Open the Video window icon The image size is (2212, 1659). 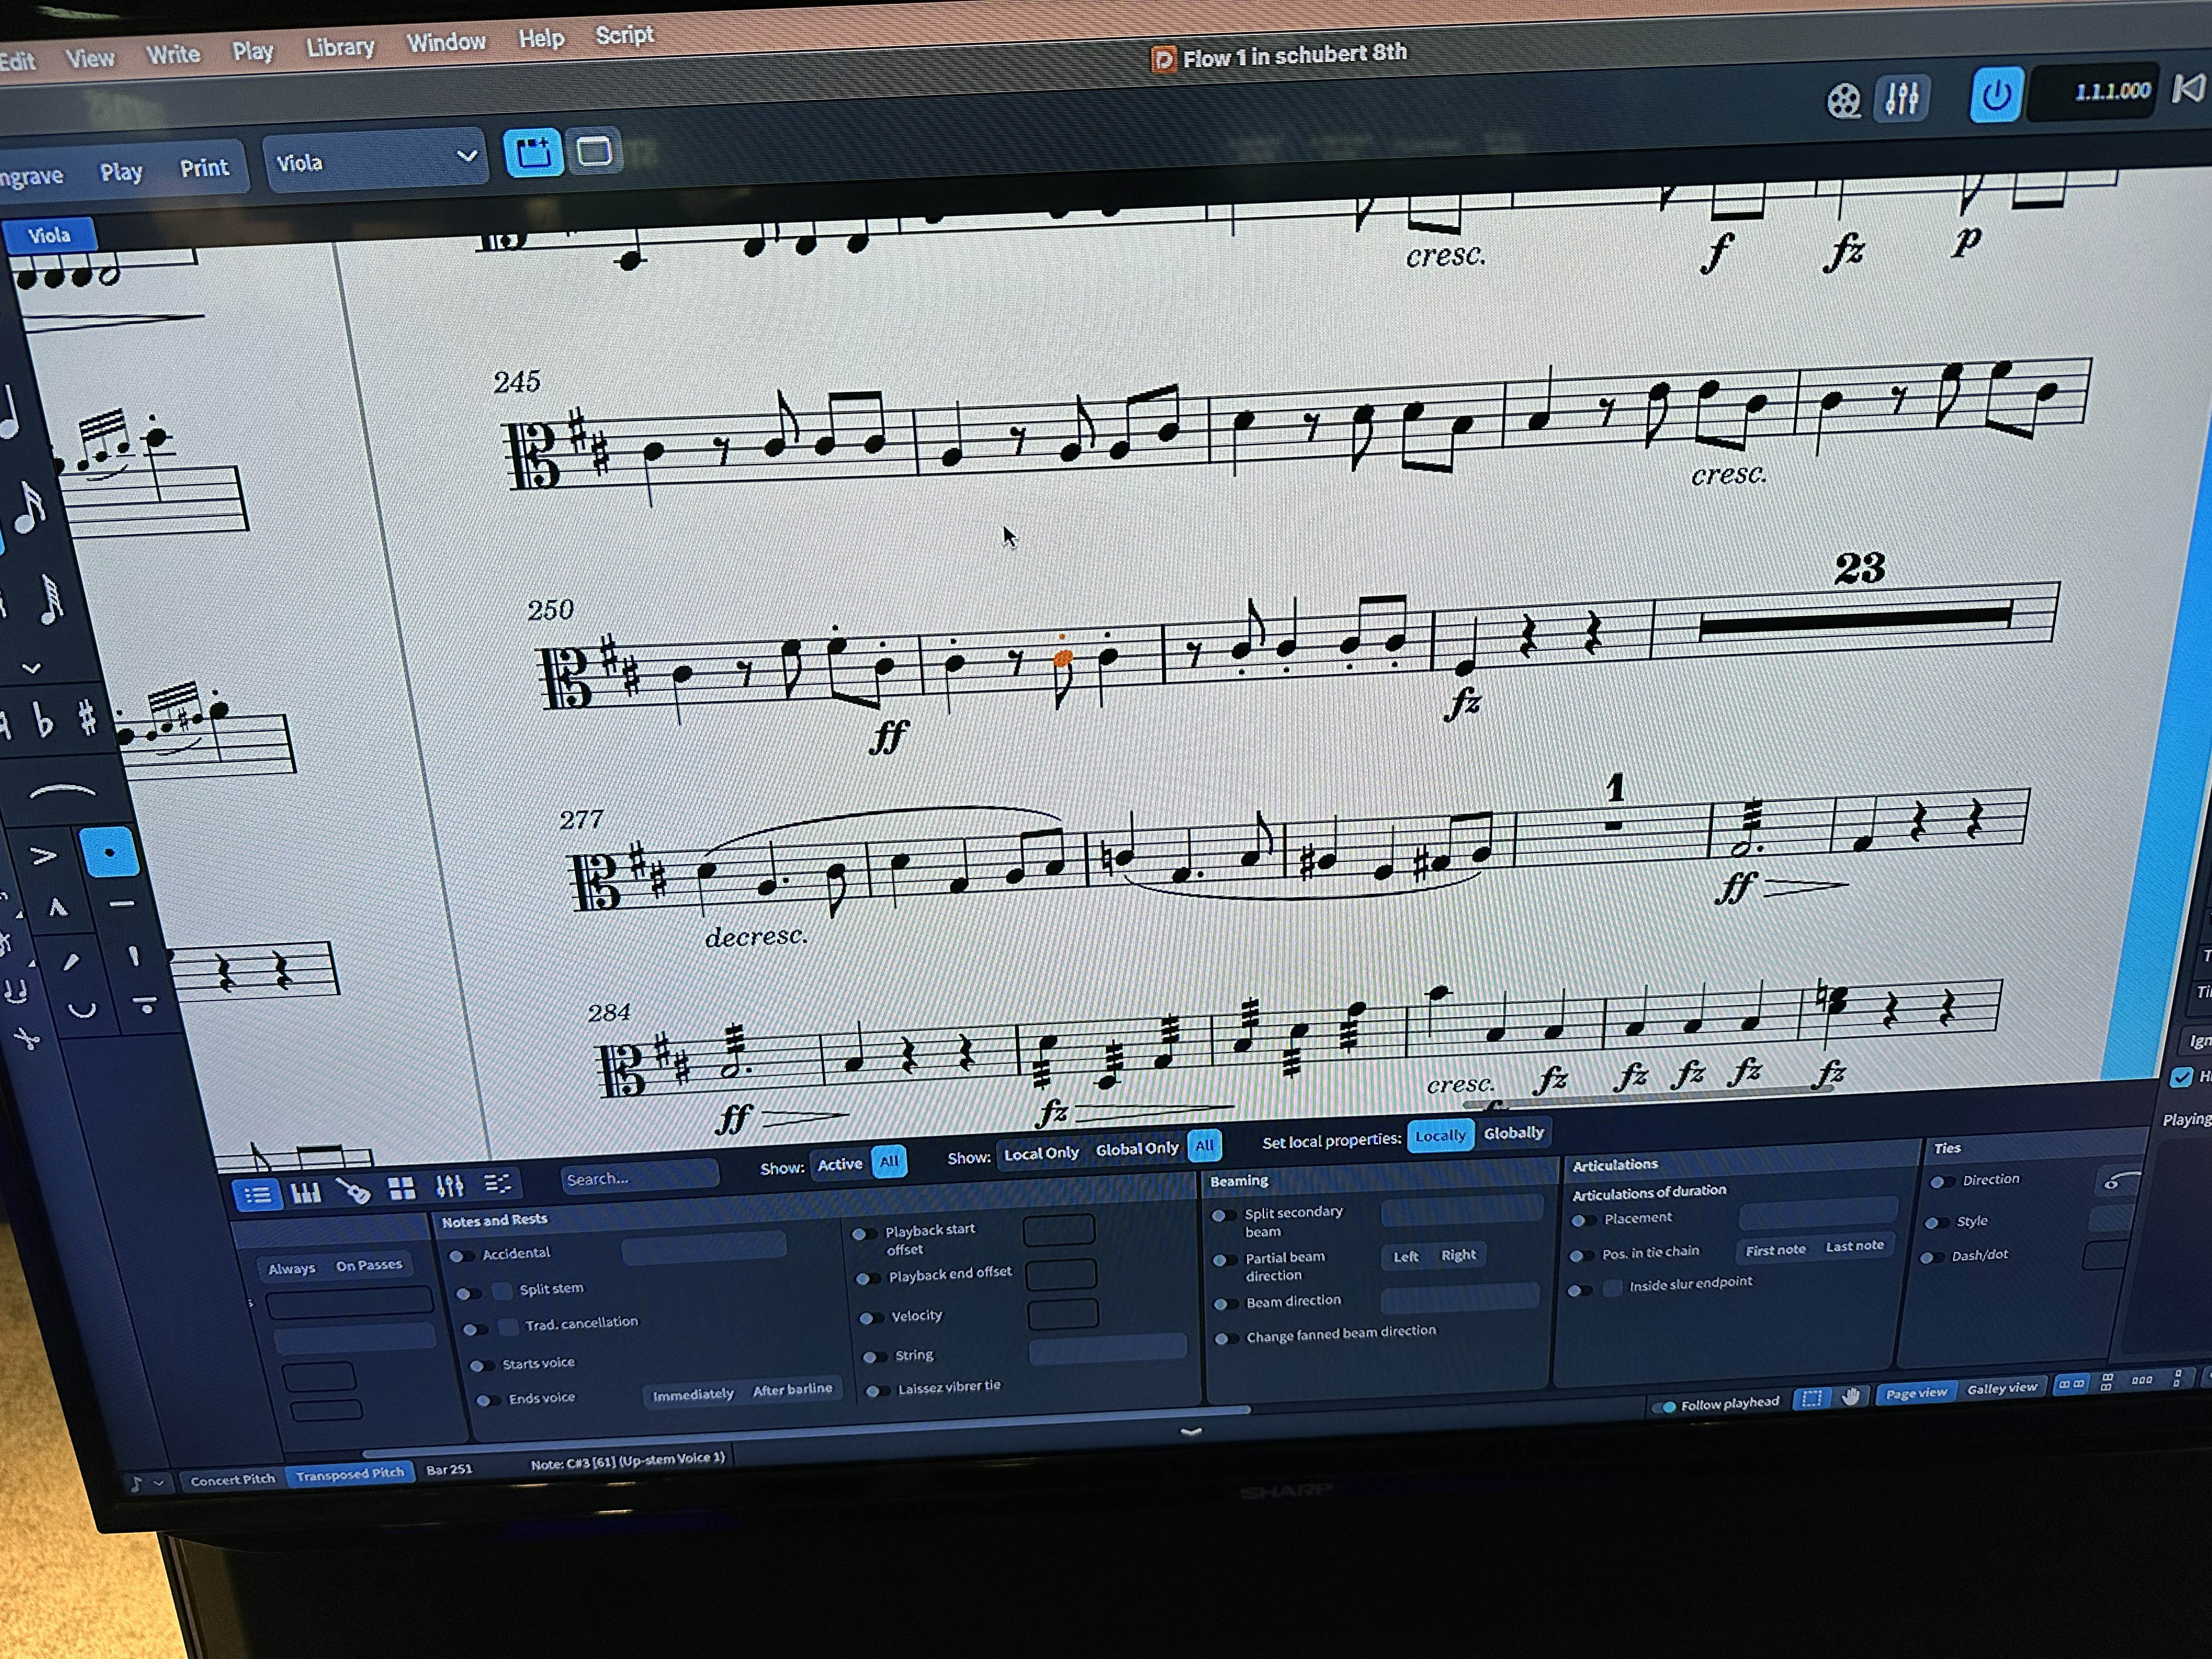click(x=1843, y=101)
